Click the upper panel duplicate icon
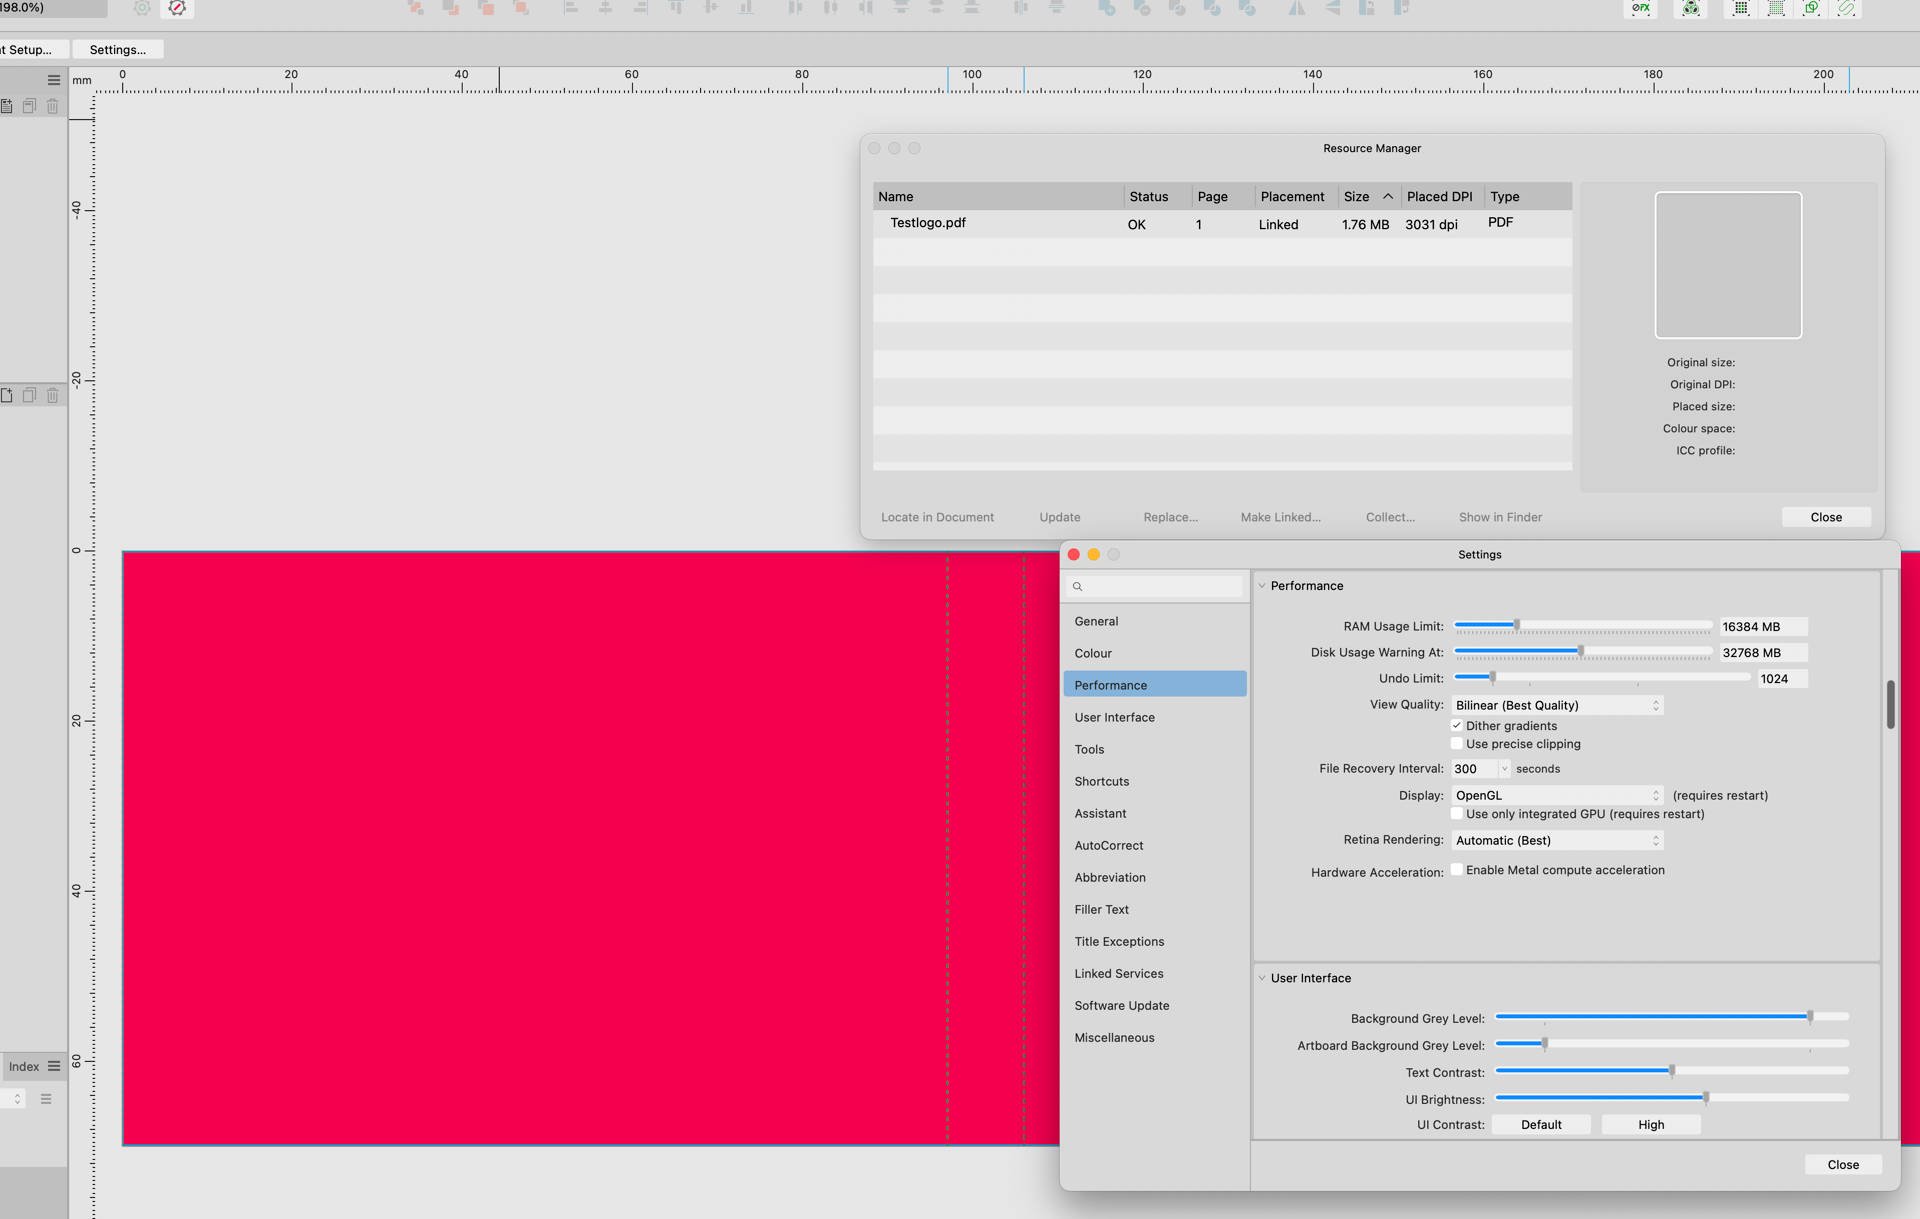 (30, 106)
